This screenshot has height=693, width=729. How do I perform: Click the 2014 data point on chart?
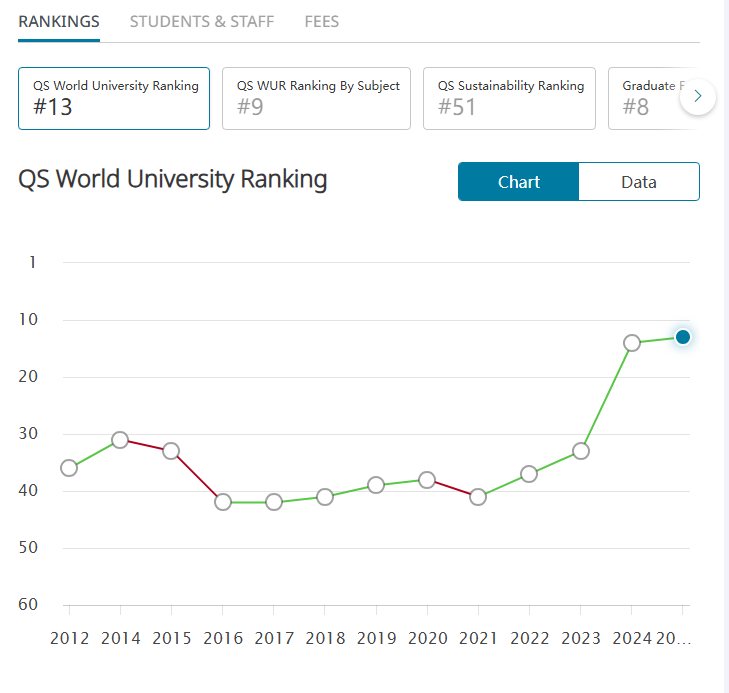click(x=120, y=440)
